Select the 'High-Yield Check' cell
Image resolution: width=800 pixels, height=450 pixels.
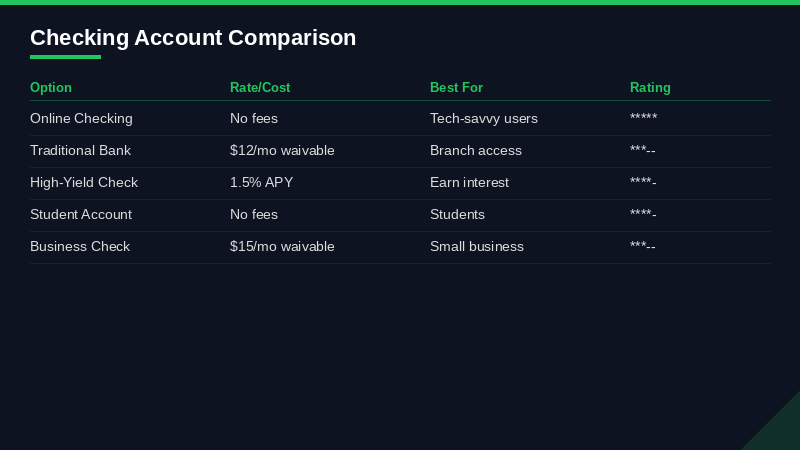coord(84,183)
